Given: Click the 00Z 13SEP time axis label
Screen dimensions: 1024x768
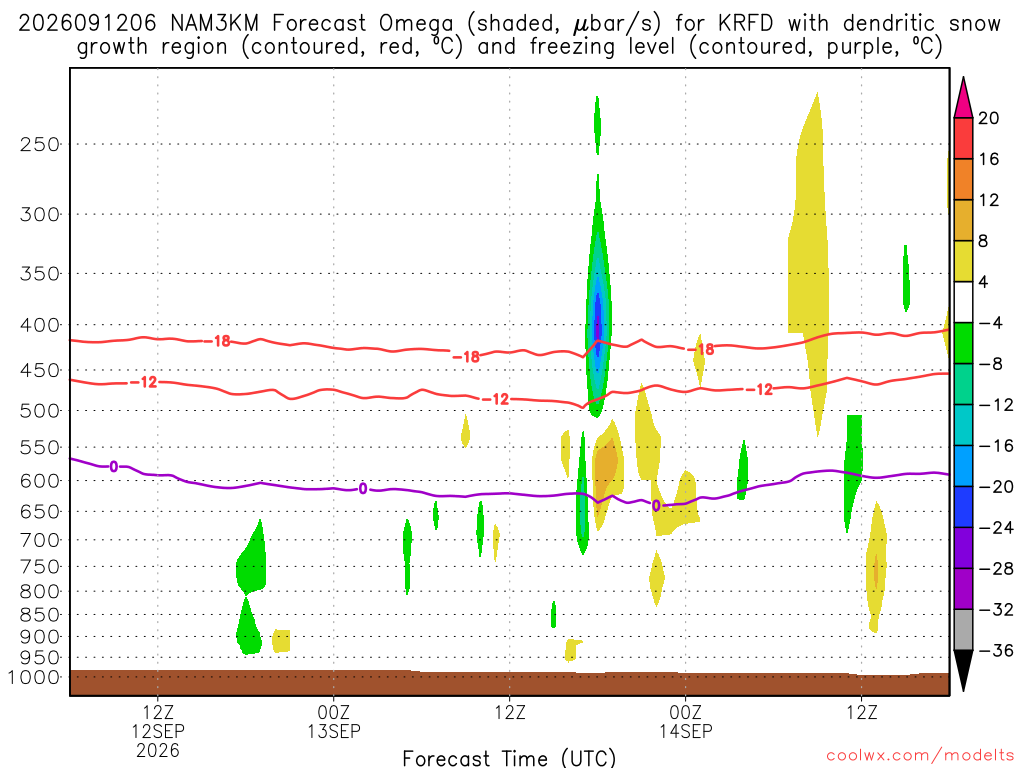Looking at the screenshot, I should (334, 722).
